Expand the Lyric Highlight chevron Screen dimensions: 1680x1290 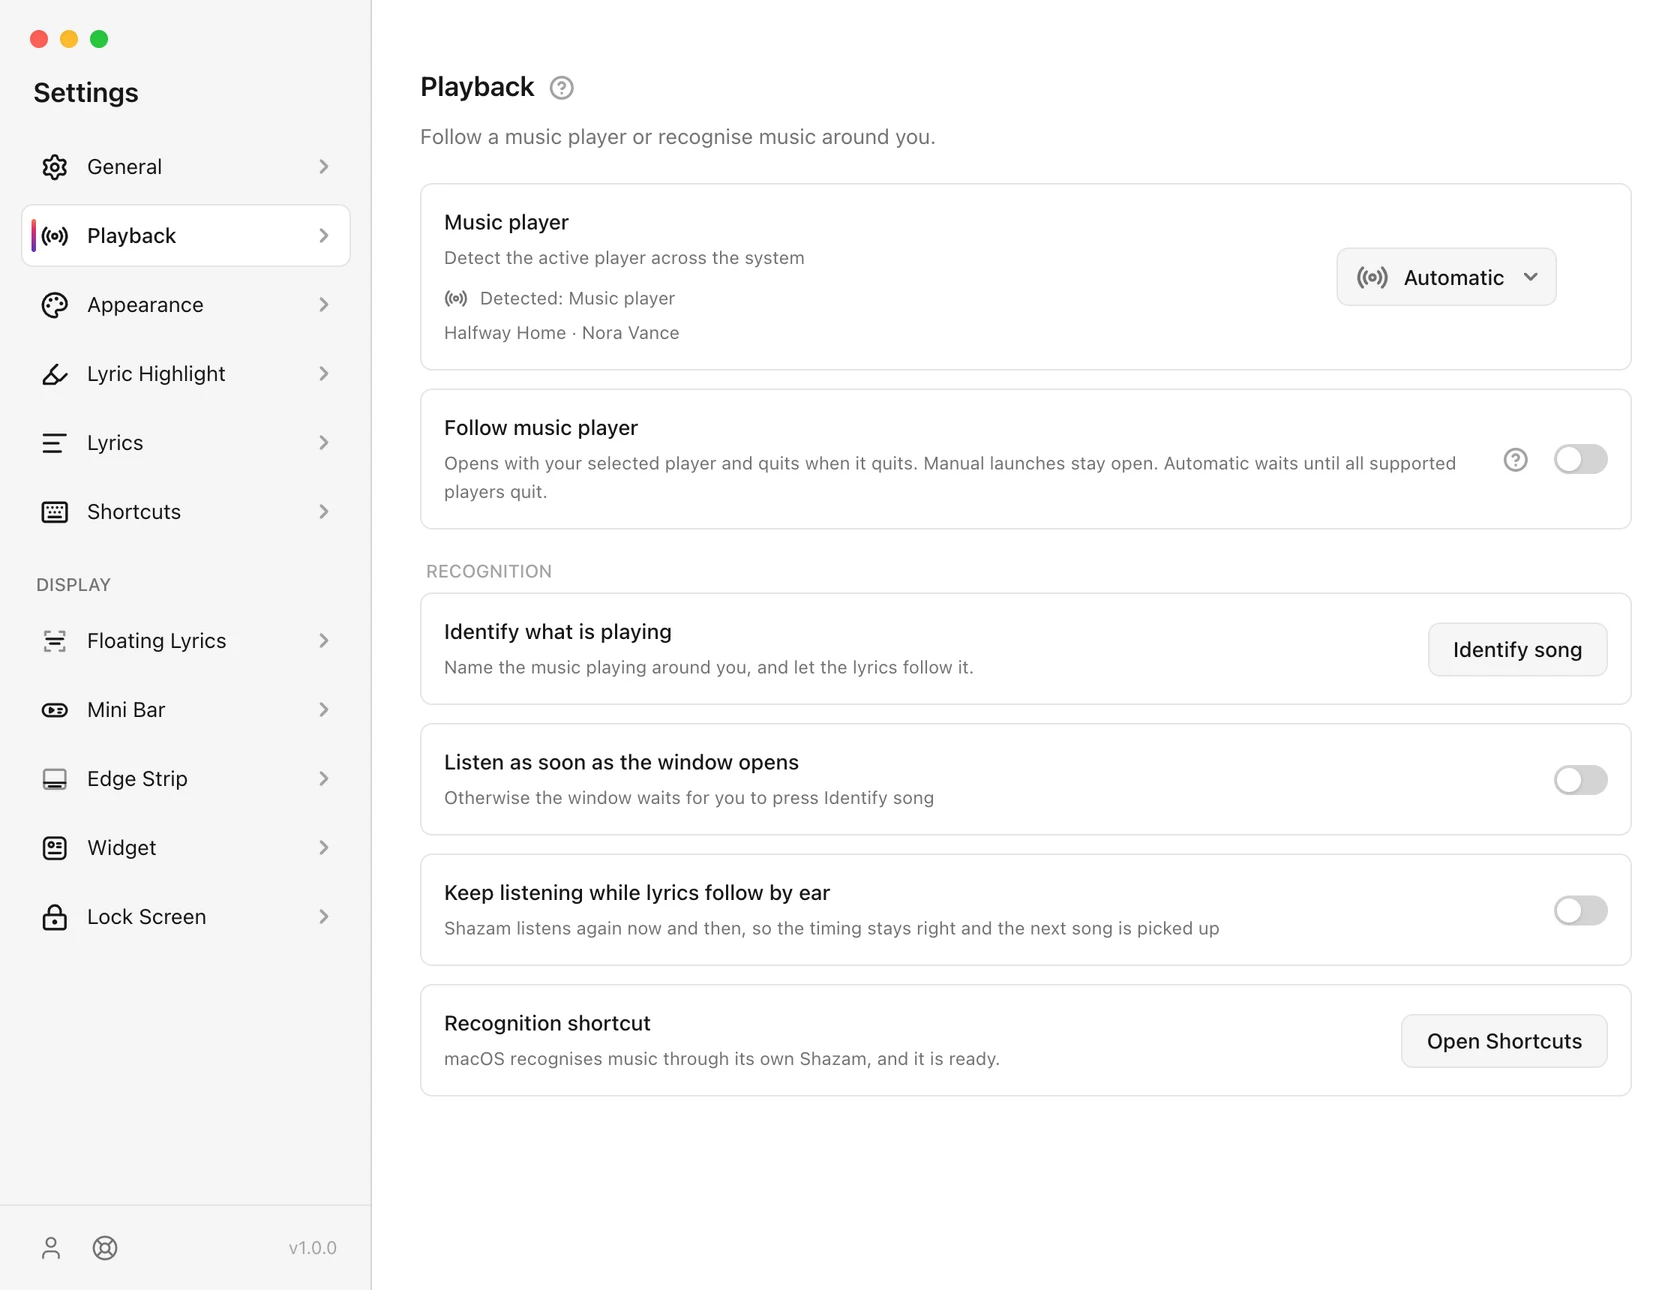[324, 374]
